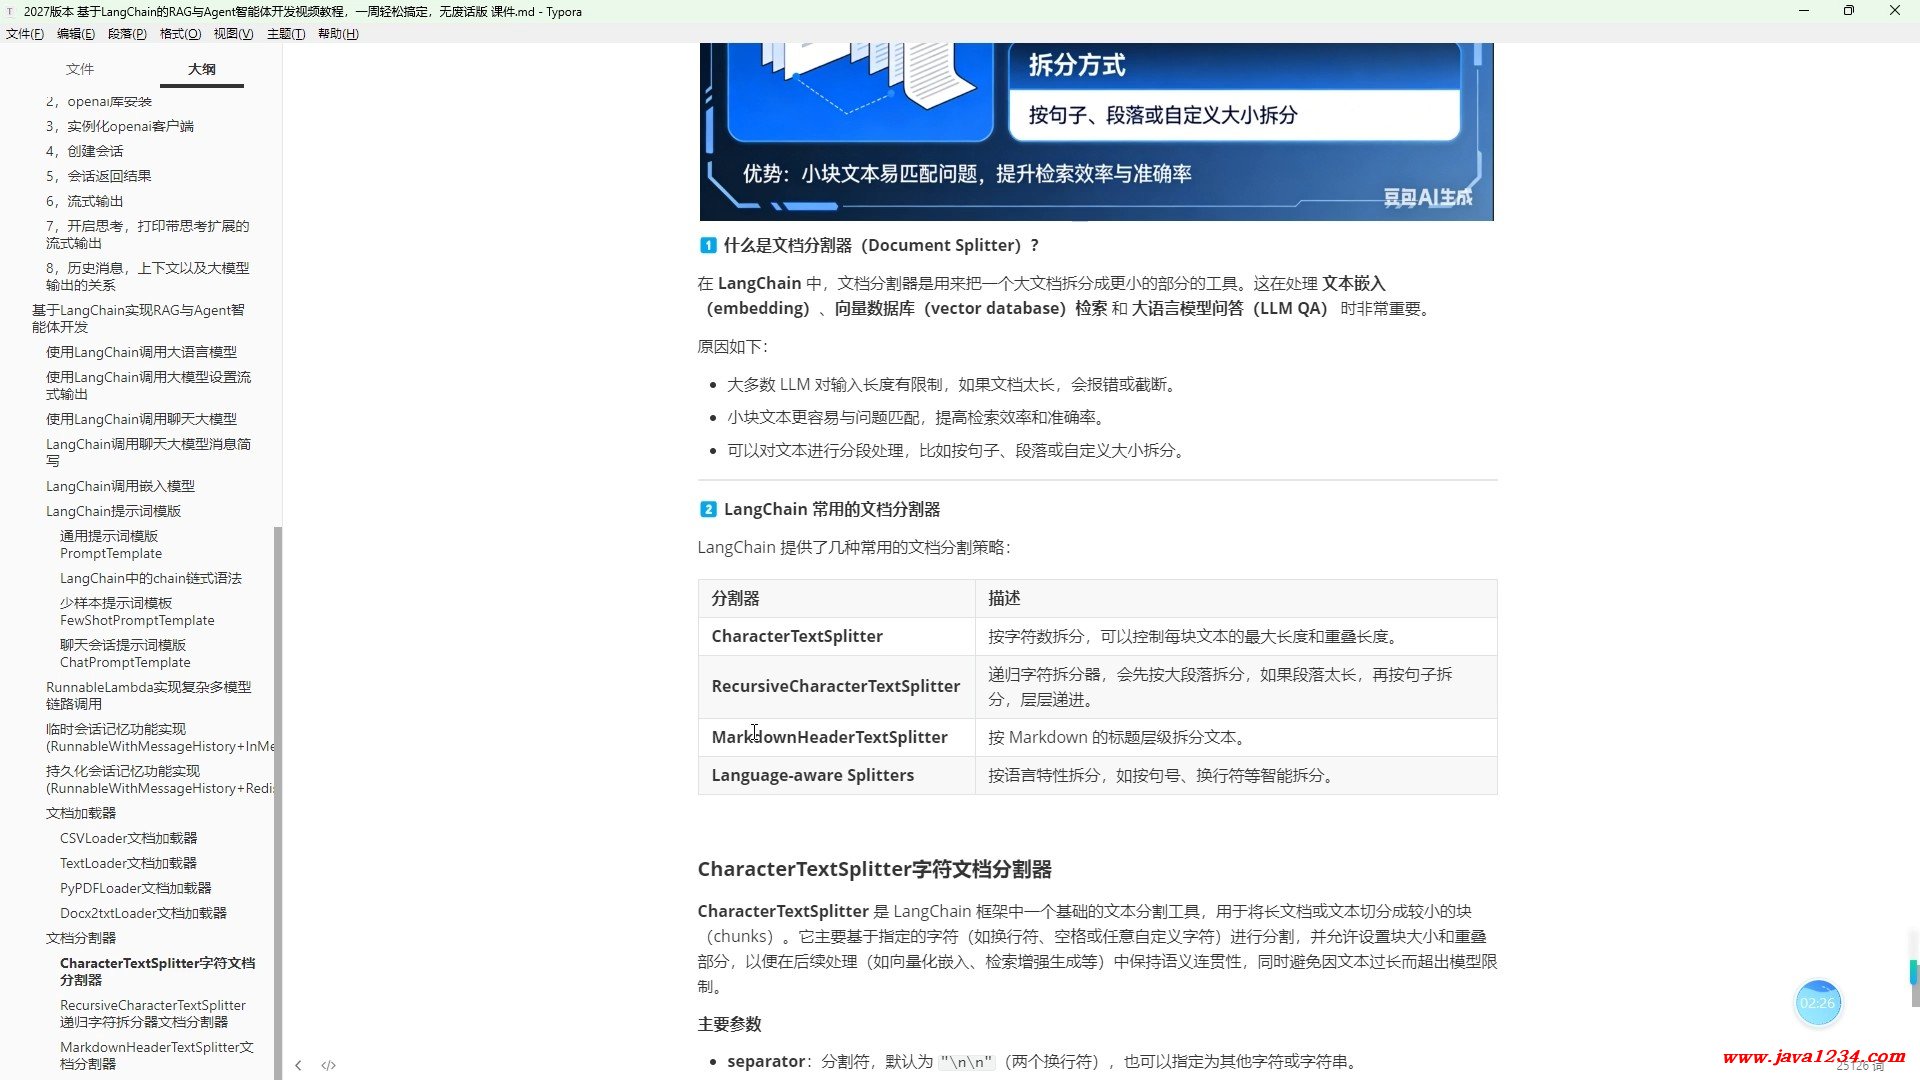Viewport: 1920px width, 1080px height.
Task: Open the 段落(P) menu
Action: [127, 34]
